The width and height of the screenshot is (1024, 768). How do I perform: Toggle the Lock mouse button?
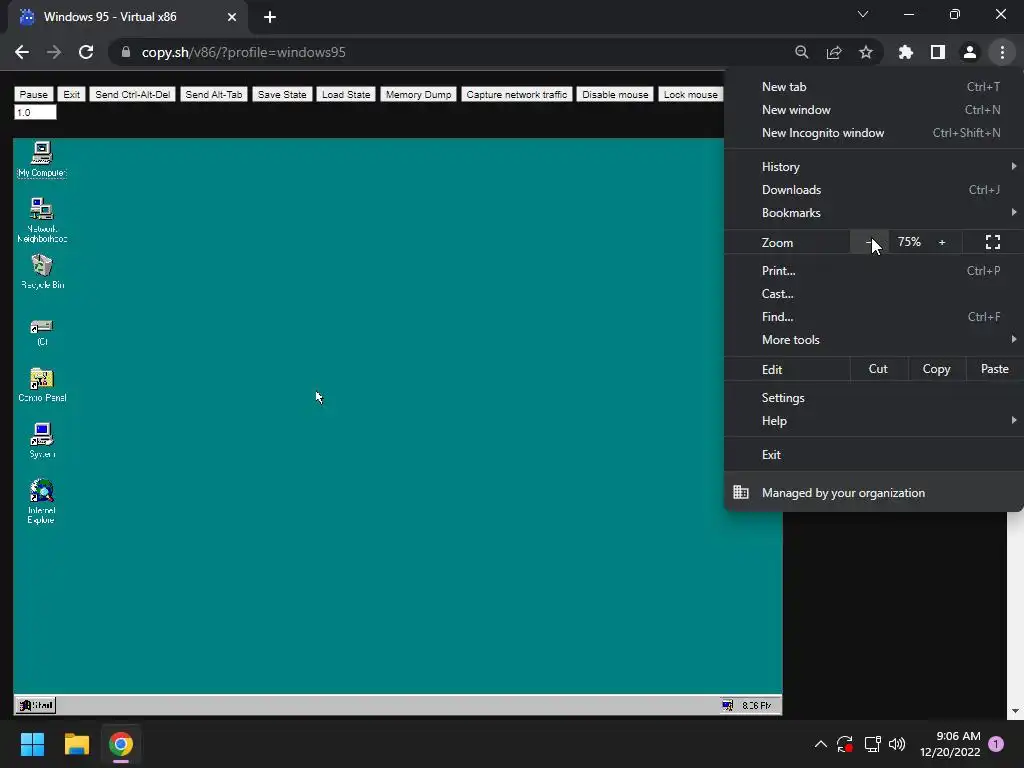pyautogui.click(x=690, y=94)
